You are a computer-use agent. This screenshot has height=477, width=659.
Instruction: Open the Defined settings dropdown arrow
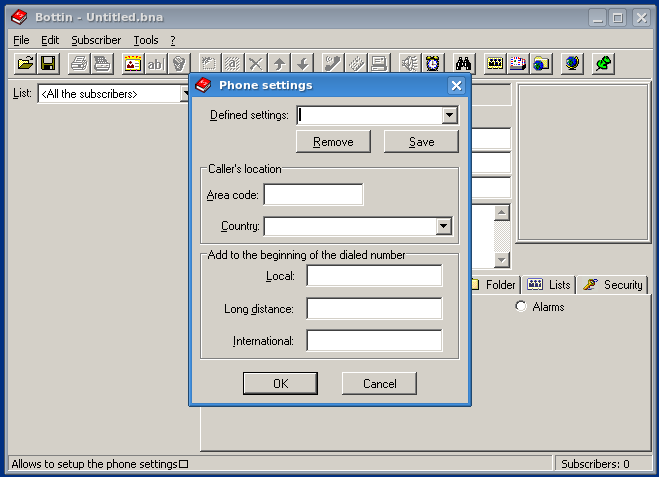449,115
